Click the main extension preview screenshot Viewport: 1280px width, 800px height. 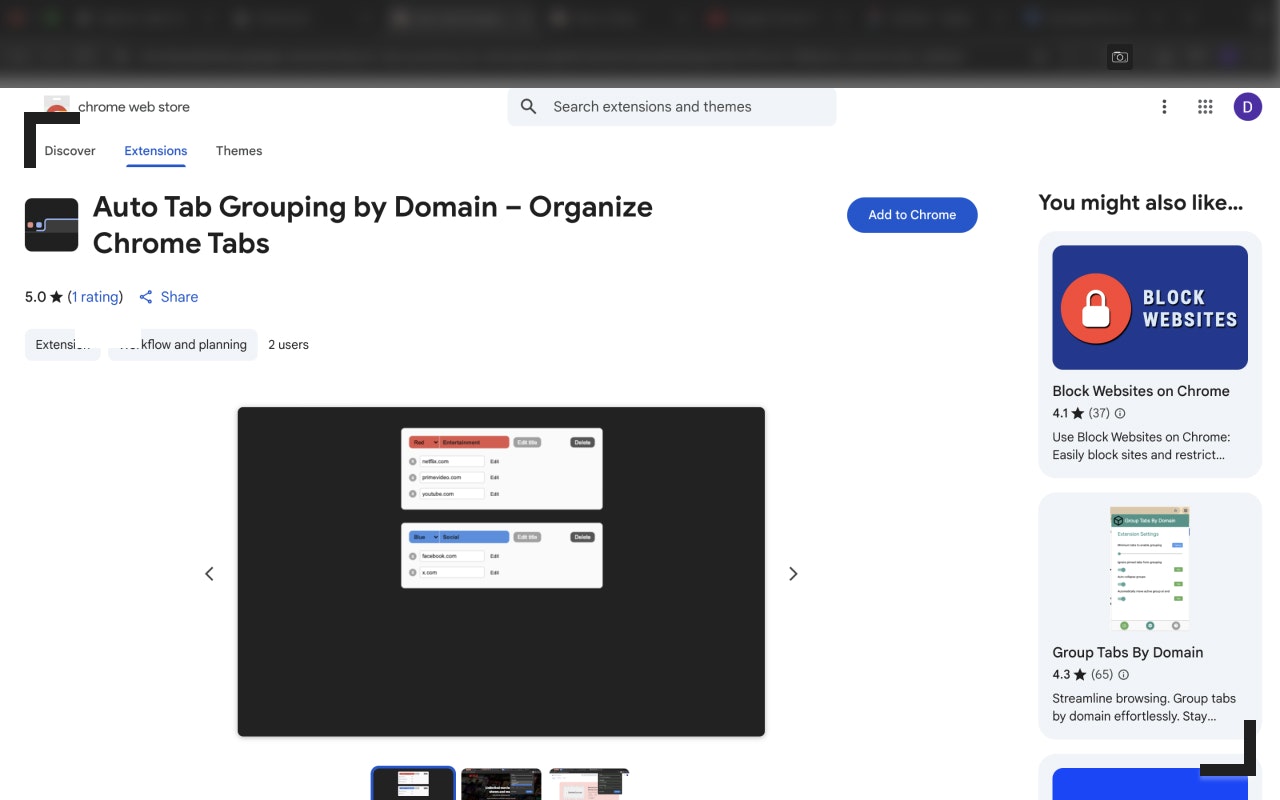[501, 572]
